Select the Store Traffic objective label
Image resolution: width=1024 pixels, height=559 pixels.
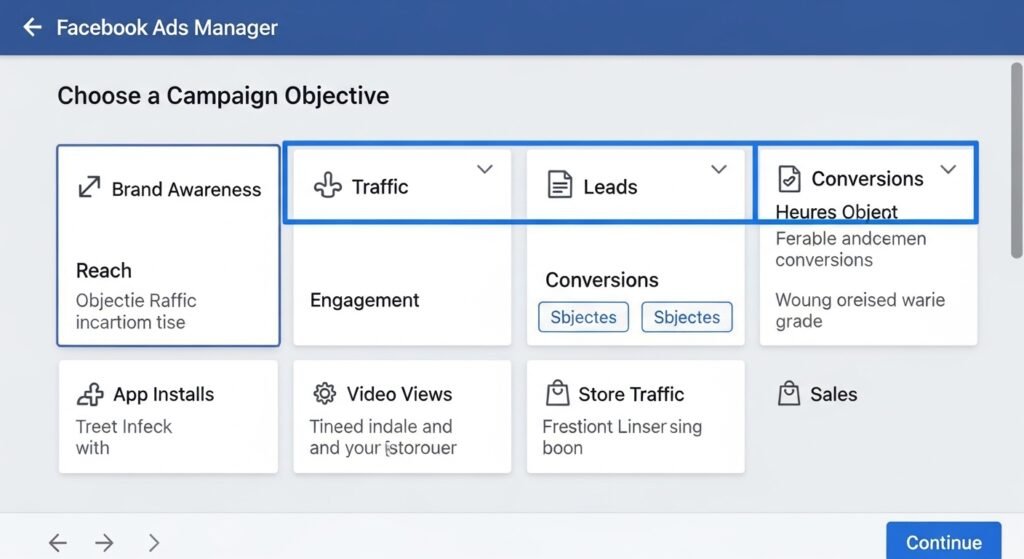631,394
